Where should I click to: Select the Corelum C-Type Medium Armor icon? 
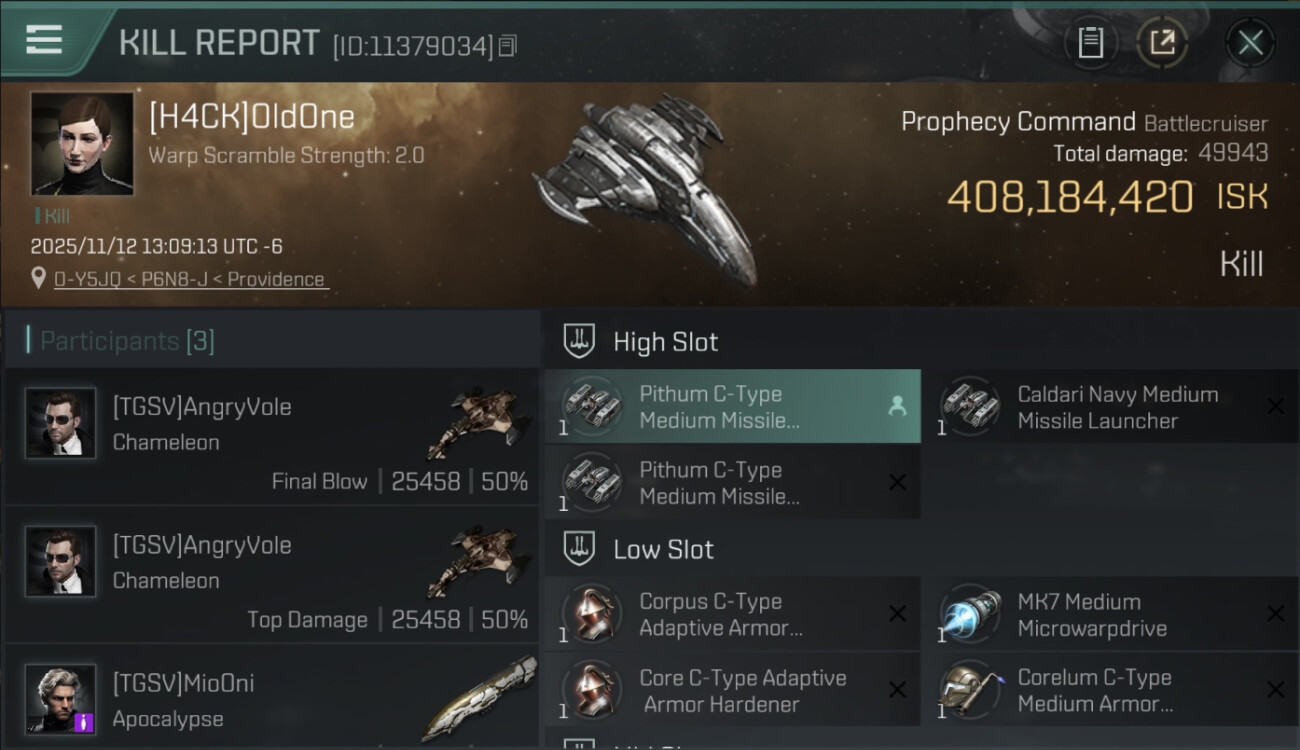(x=971, y=690)
